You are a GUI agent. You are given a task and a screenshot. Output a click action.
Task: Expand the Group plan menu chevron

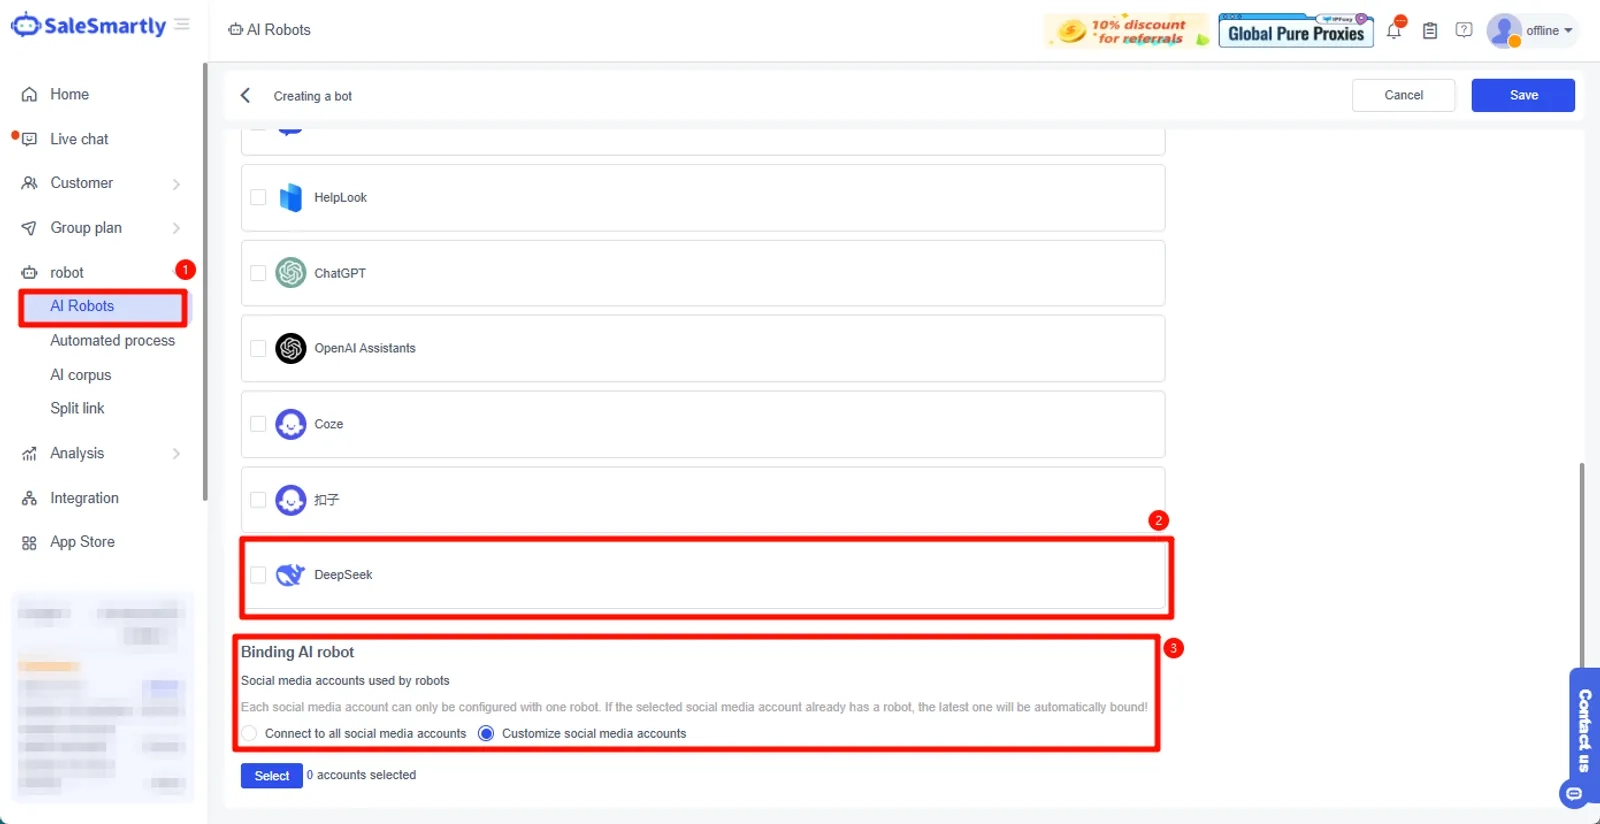176,228
